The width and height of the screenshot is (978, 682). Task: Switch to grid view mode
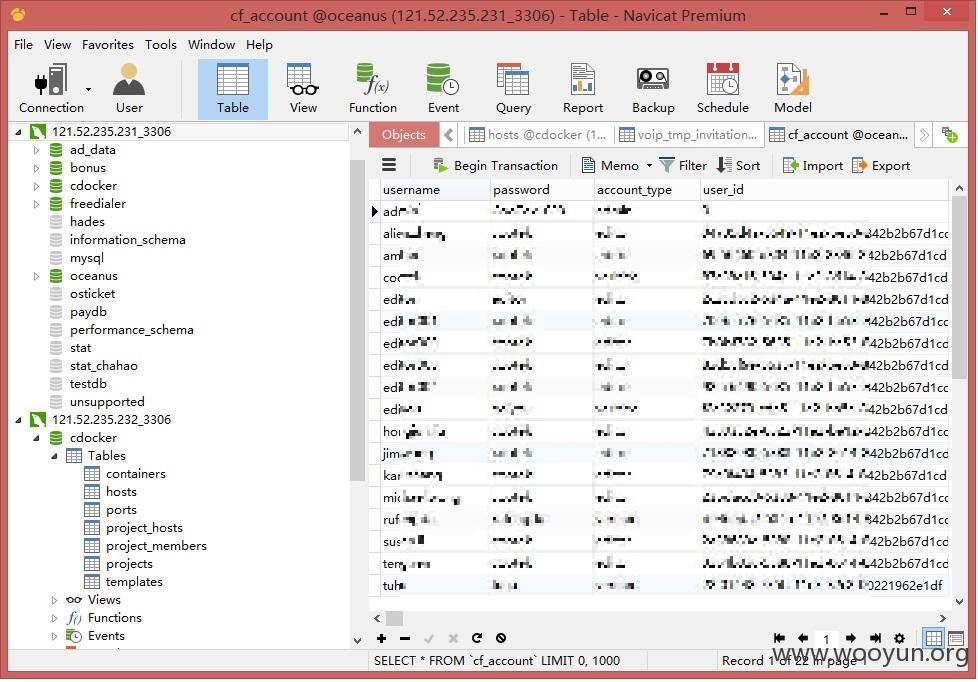point(934,638)
